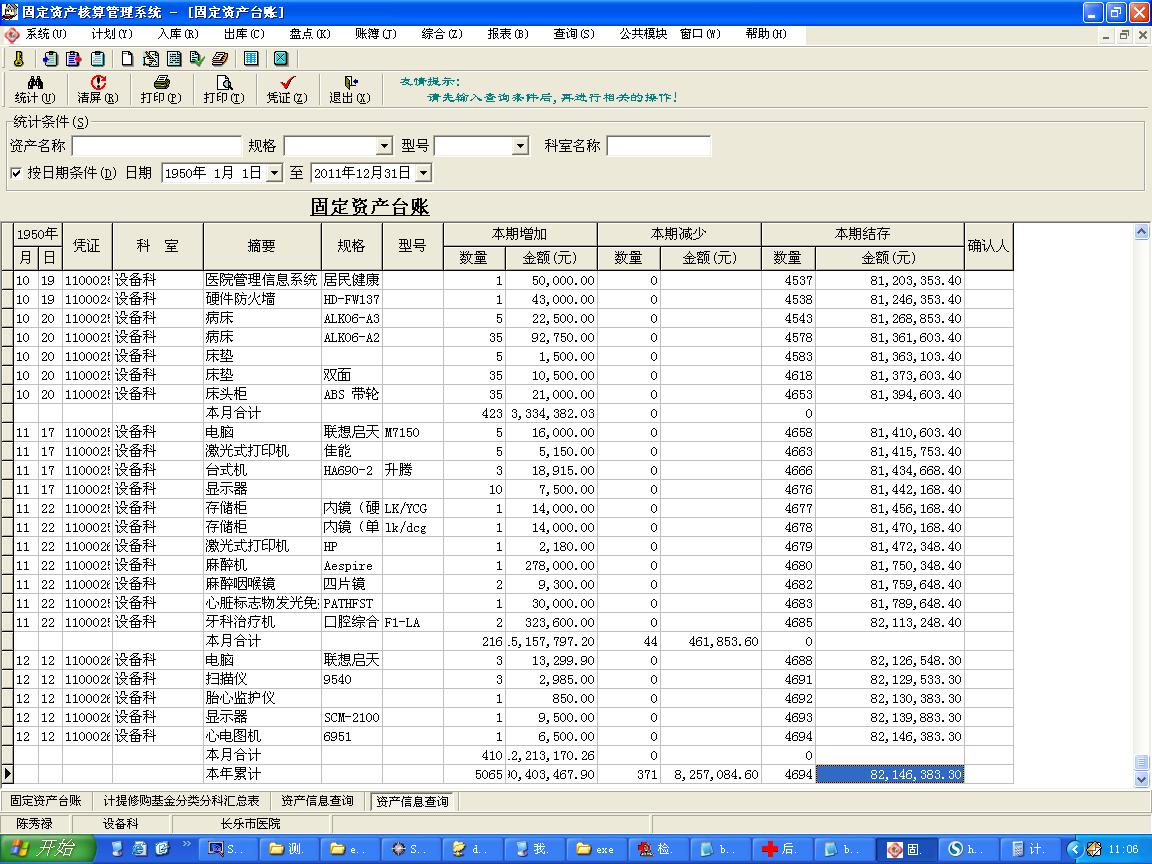Click the 摘要 column header
The image size is (1152, 864).
coord(262,246)
